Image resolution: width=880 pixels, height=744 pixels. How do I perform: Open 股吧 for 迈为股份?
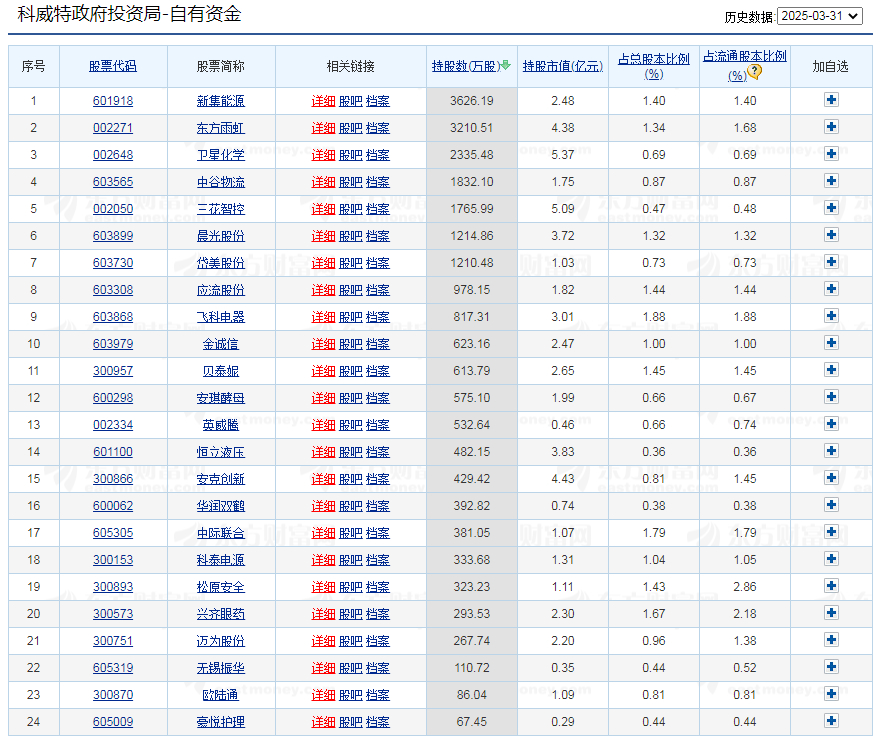[x=352, y=641]
